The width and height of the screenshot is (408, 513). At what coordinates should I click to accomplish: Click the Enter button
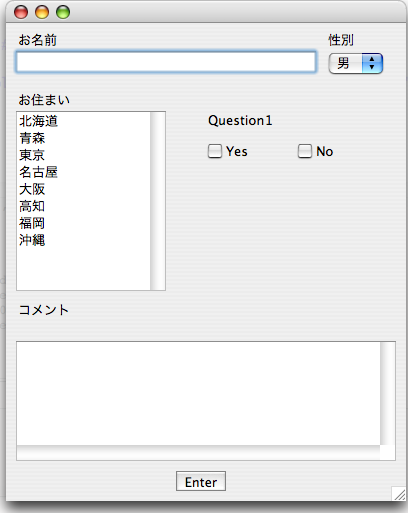201,481
